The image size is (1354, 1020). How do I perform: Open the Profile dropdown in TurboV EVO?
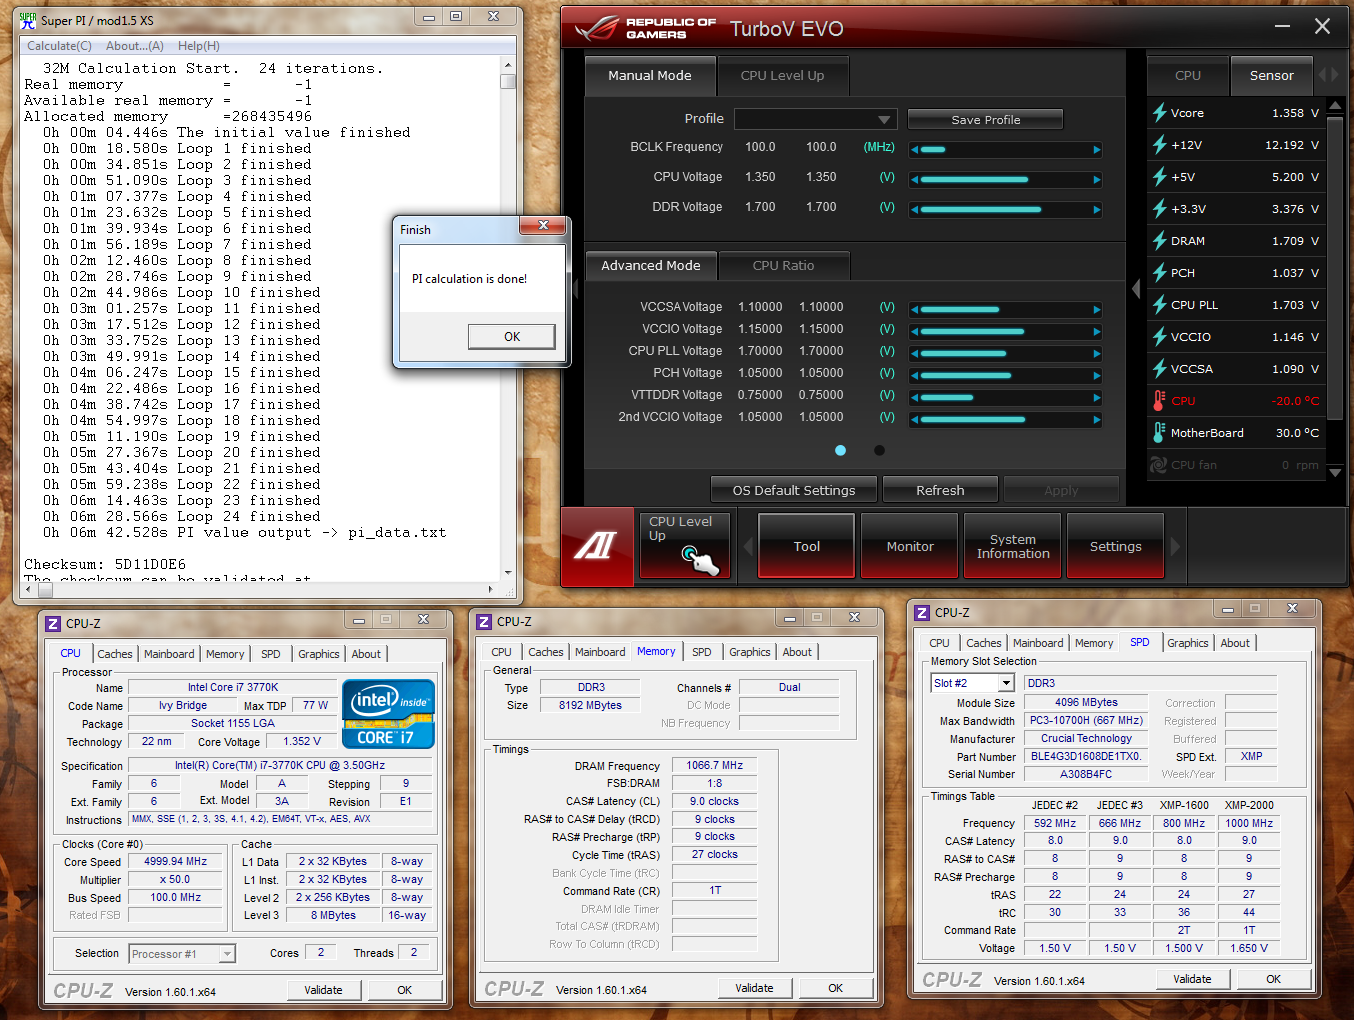click(x=883, y=120)
